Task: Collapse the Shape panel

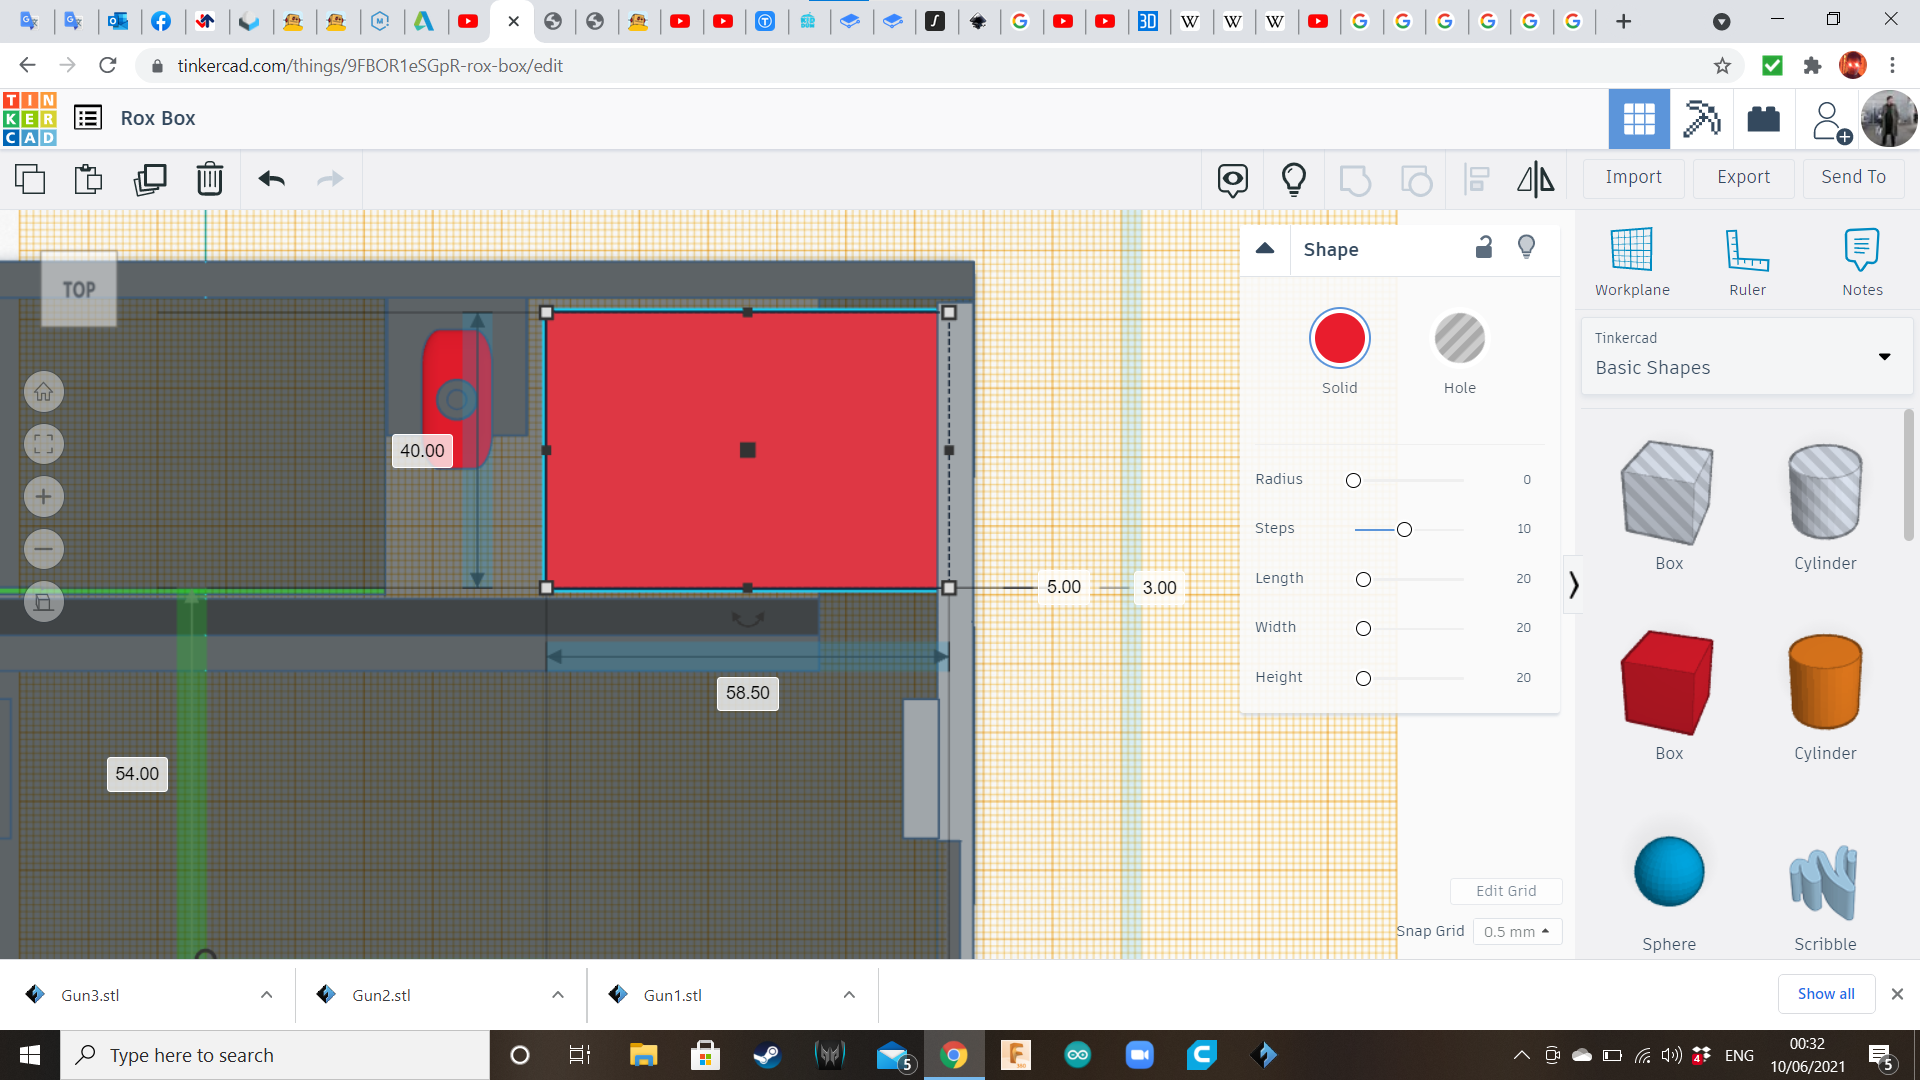Action: click(x=1265, y=249)
